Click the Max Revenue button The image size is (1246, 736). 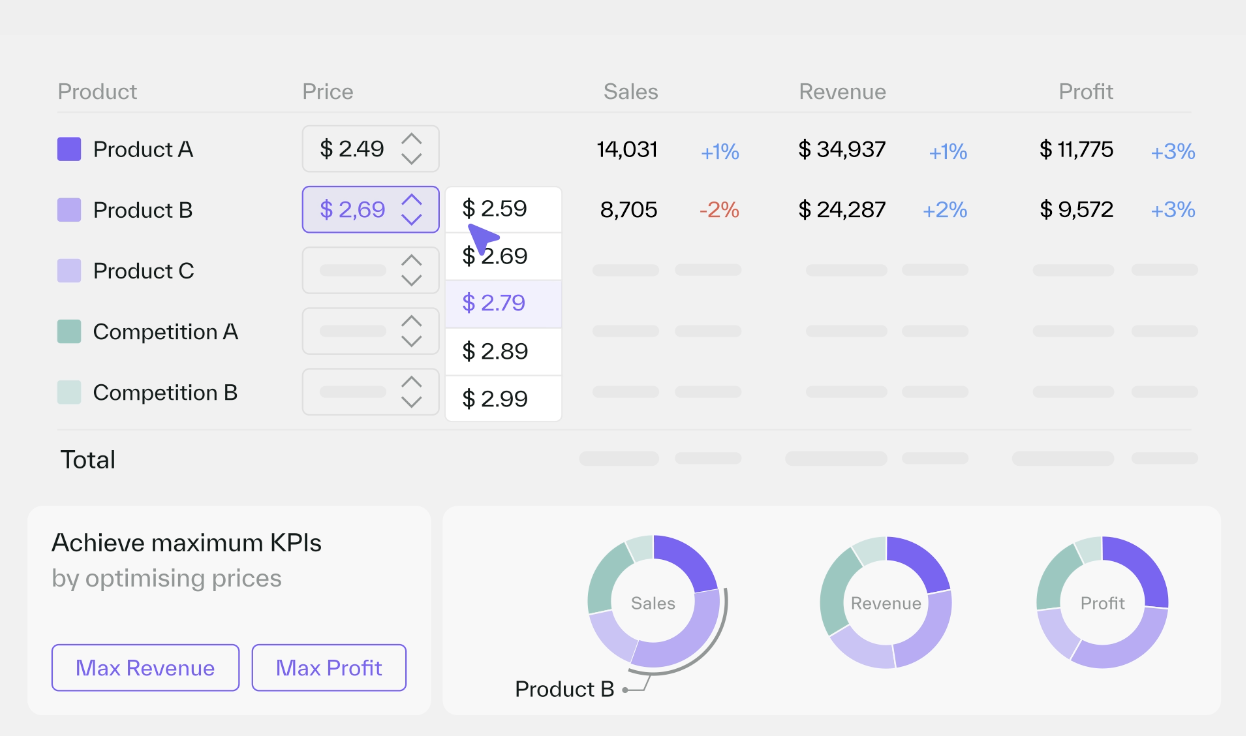point(145,667)
